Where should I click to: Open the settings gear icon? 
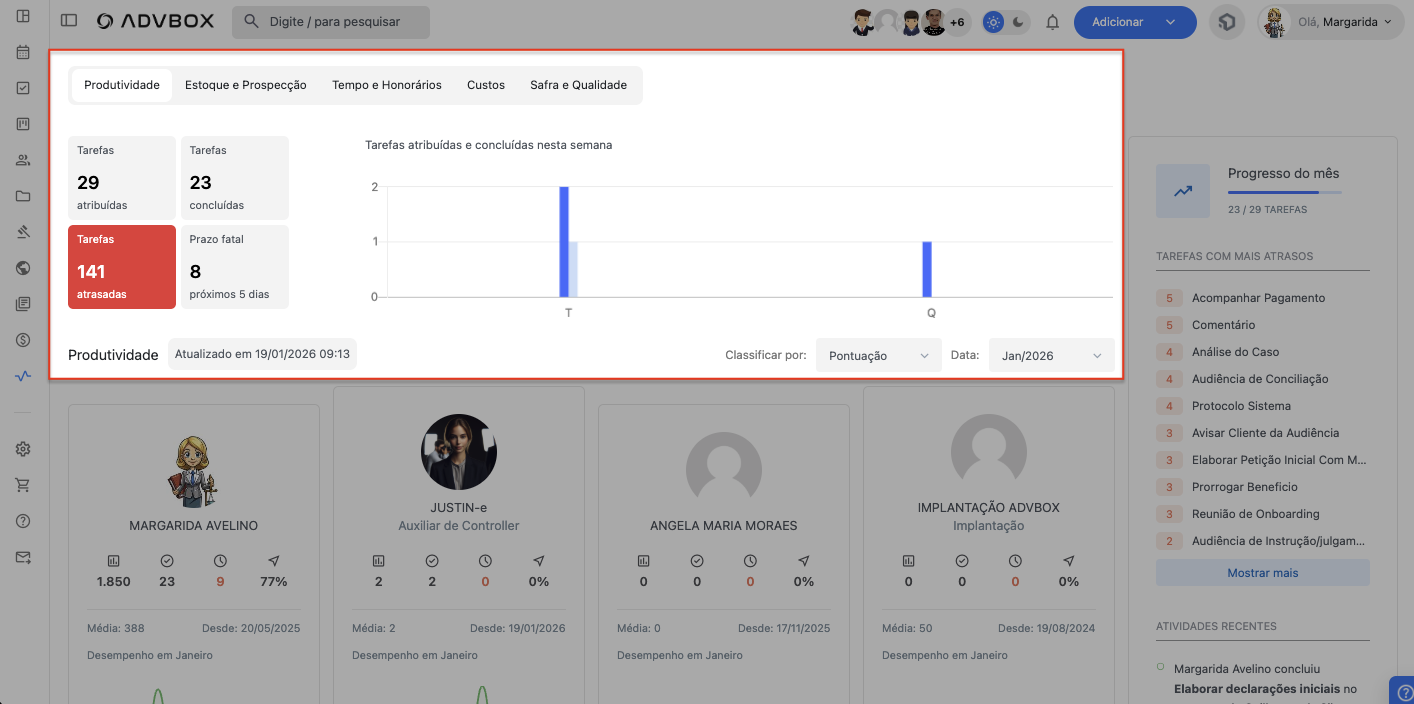point(23,449)
